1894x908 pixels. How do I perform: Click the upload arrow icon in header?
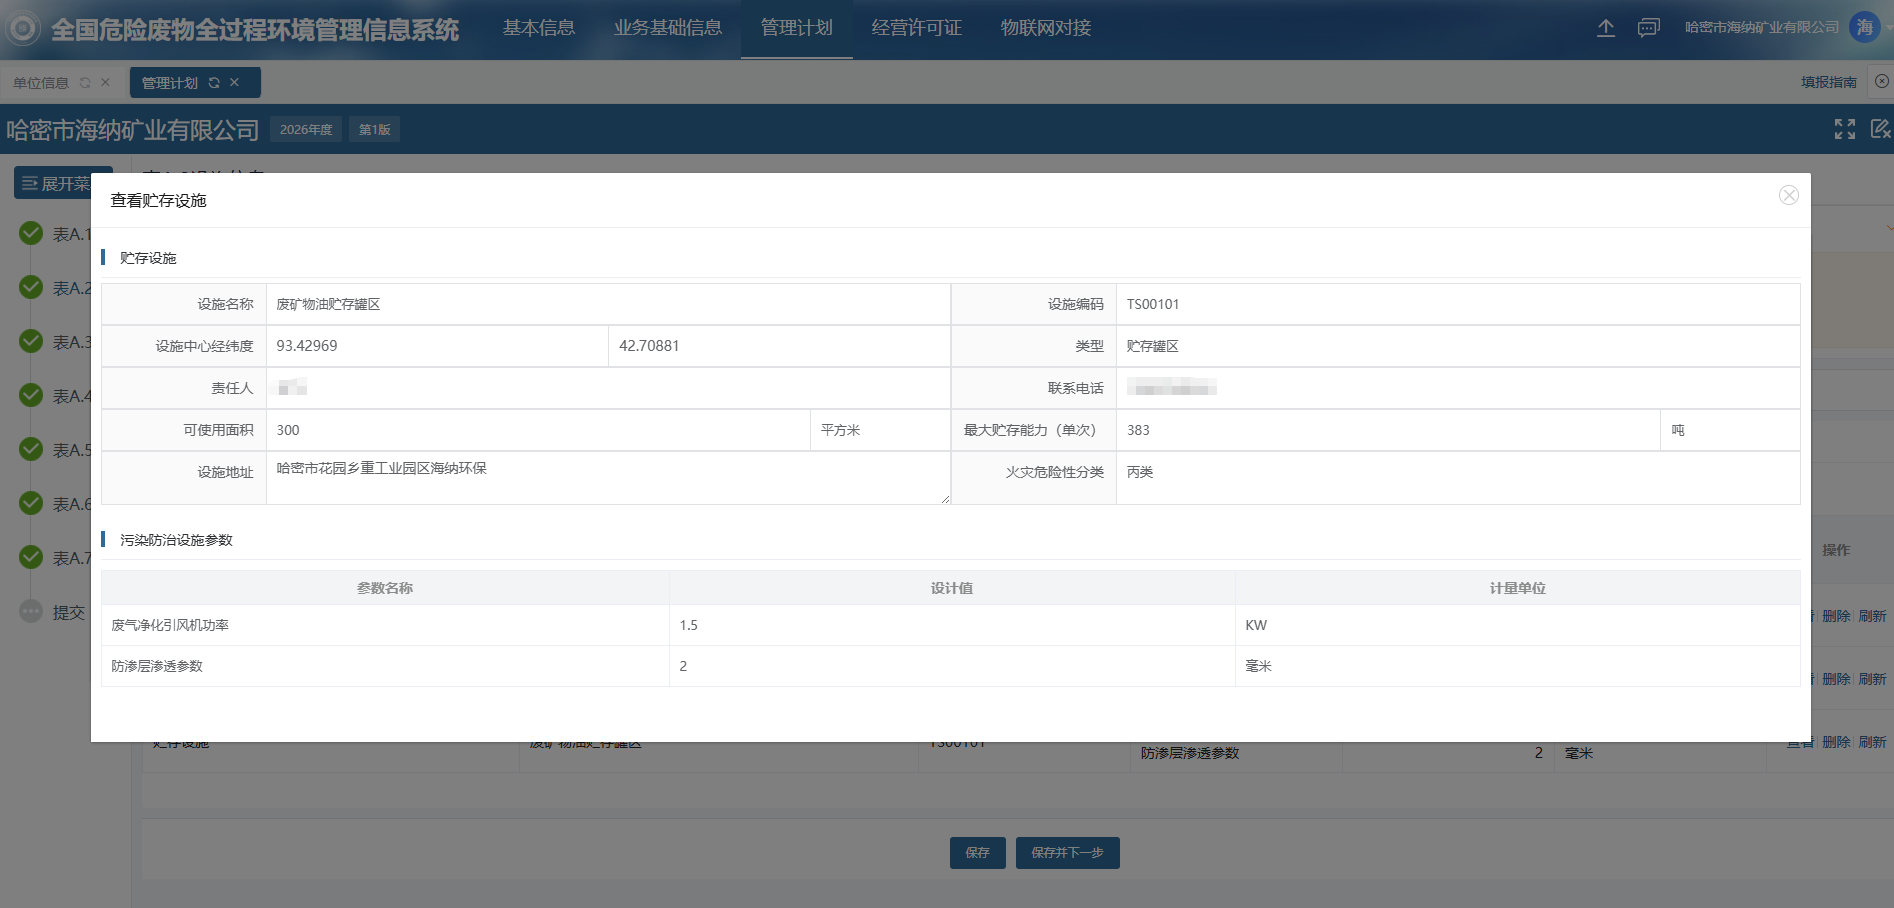pyautogui.click(x=1605, y=28)
